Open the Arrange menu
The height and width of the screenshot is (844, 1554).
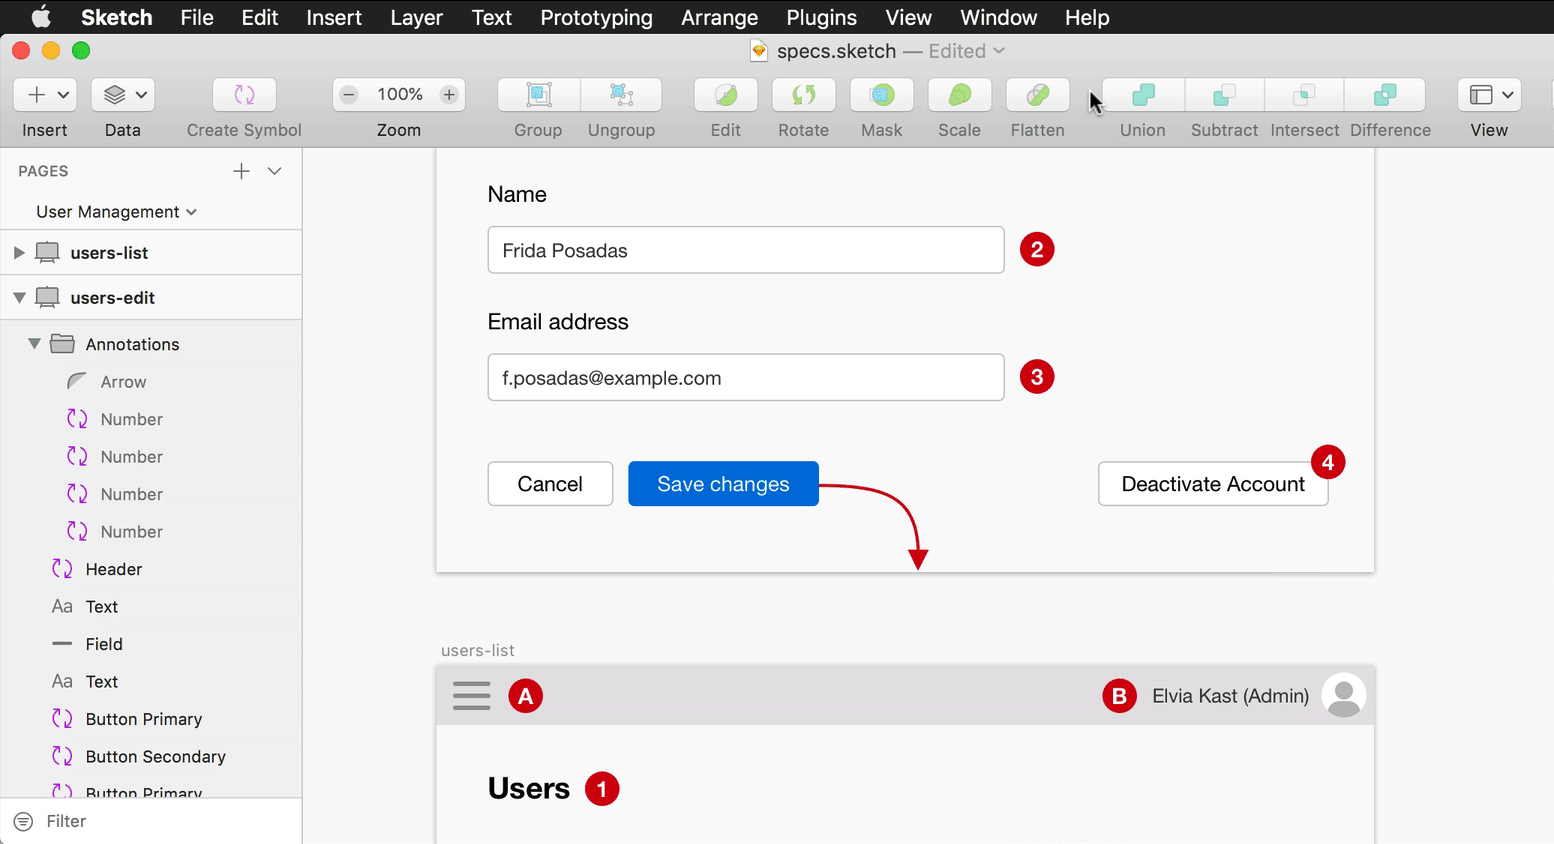click(x=719, y=17)
